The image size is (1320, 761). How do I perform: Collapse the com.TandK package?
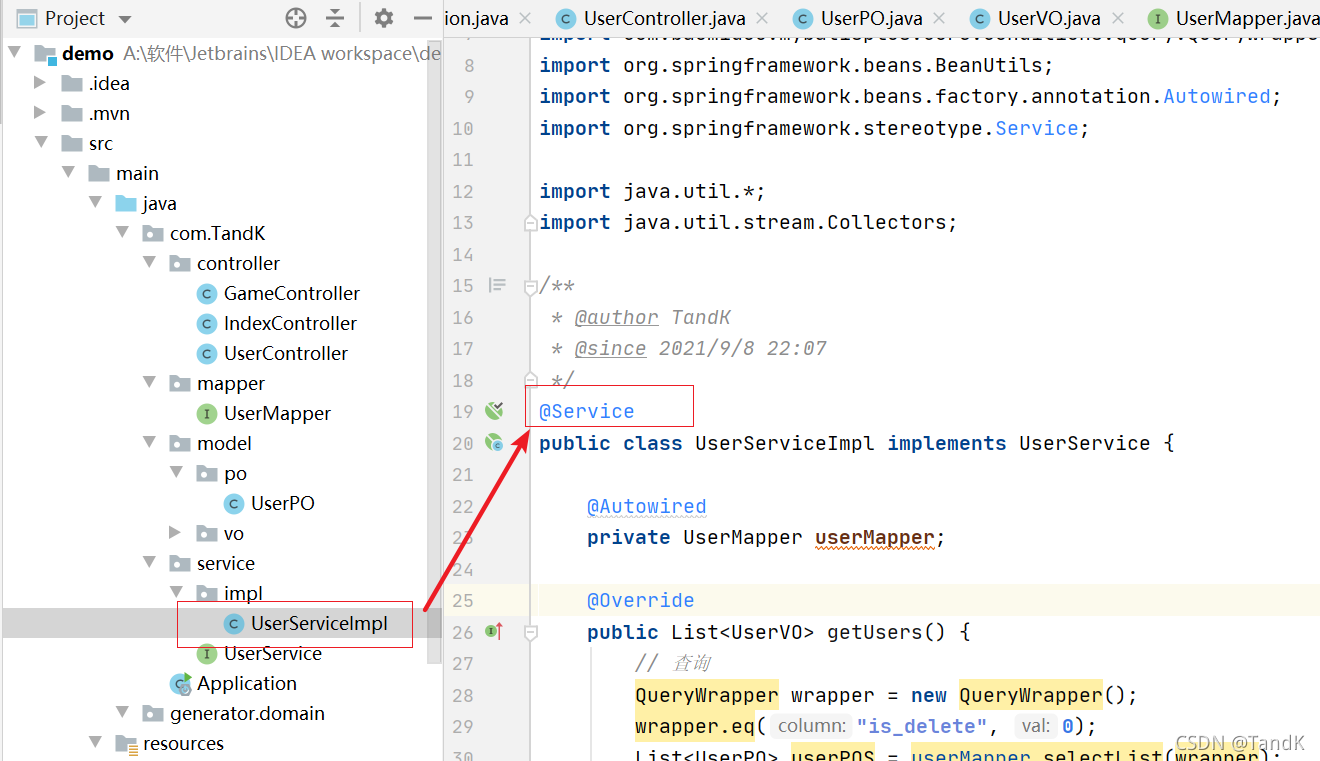122,234
